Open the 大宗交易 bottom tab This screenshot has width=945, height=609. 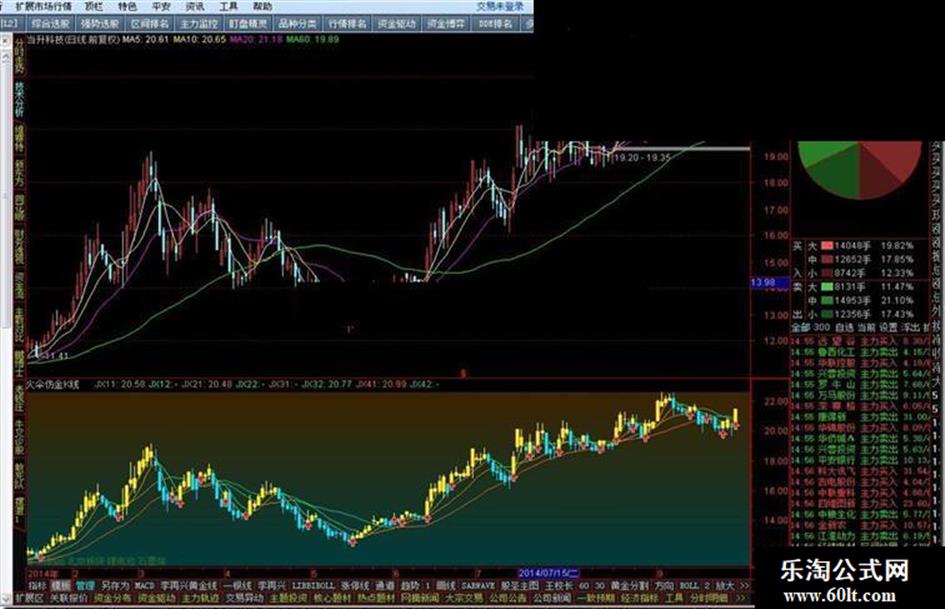point(463,598)
